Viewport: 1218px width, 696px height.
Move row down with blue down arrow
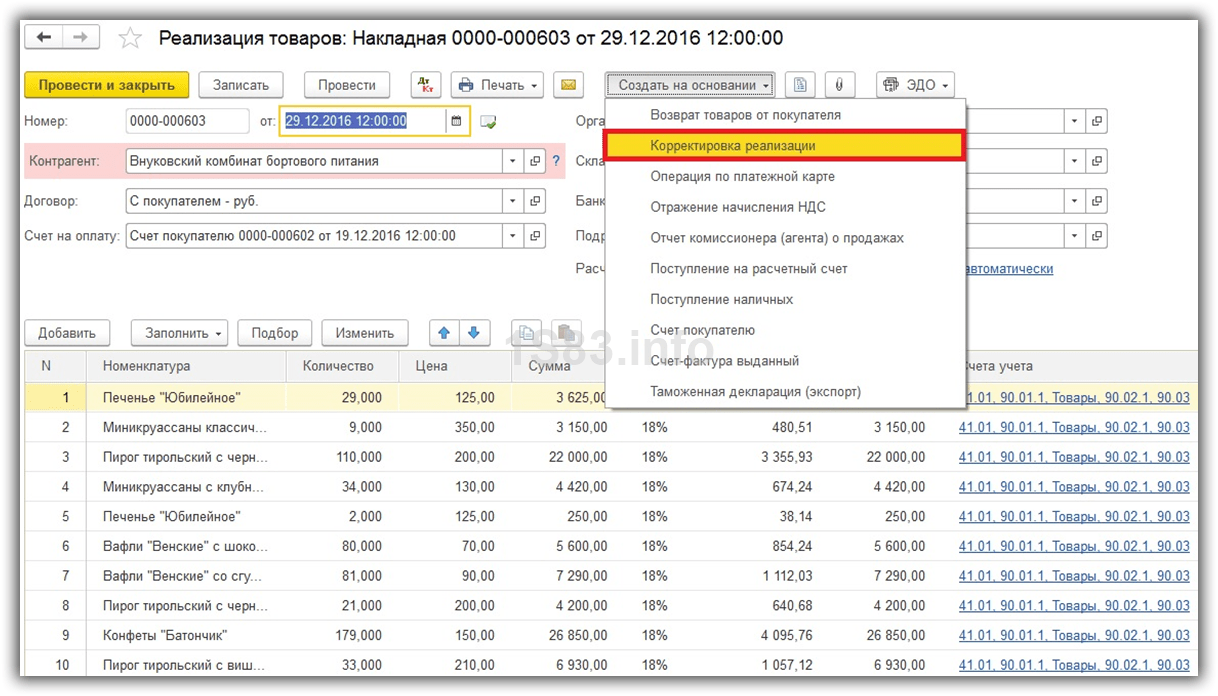[x=474, y=333]
